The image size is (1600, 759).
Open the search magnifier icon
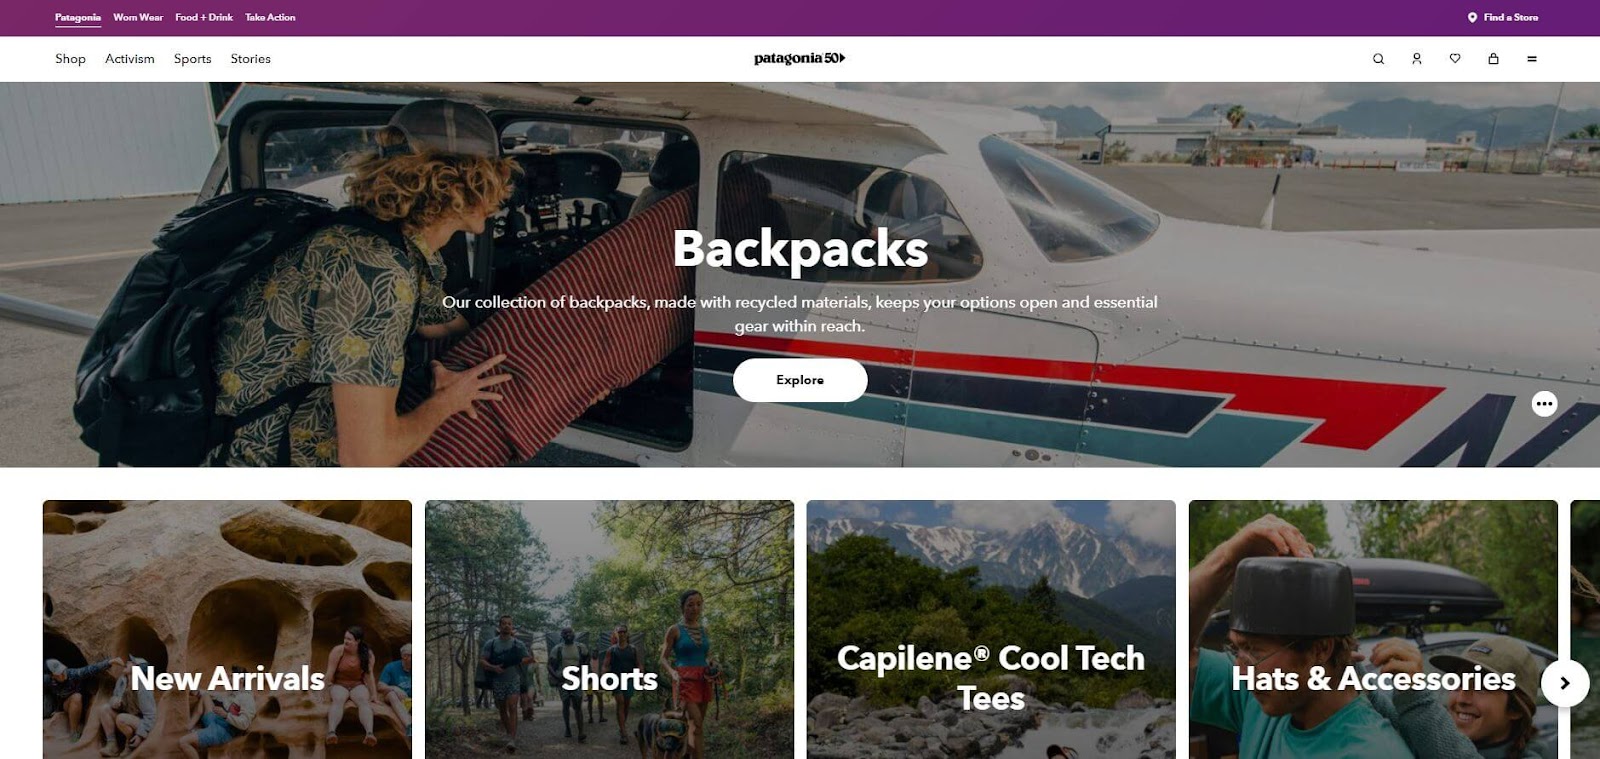tap(1378, 59)
